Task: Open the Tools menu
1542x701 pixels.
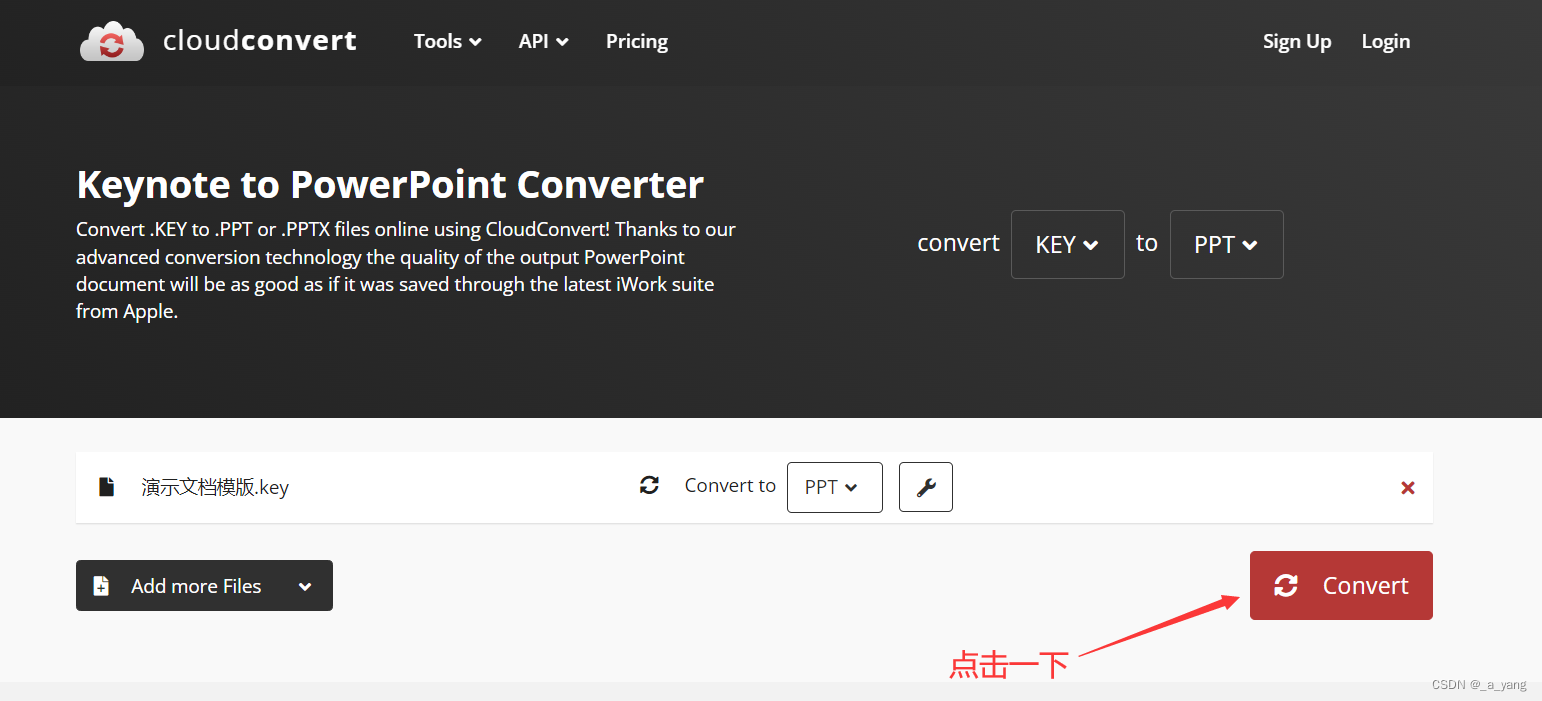Action: [448, 41]
